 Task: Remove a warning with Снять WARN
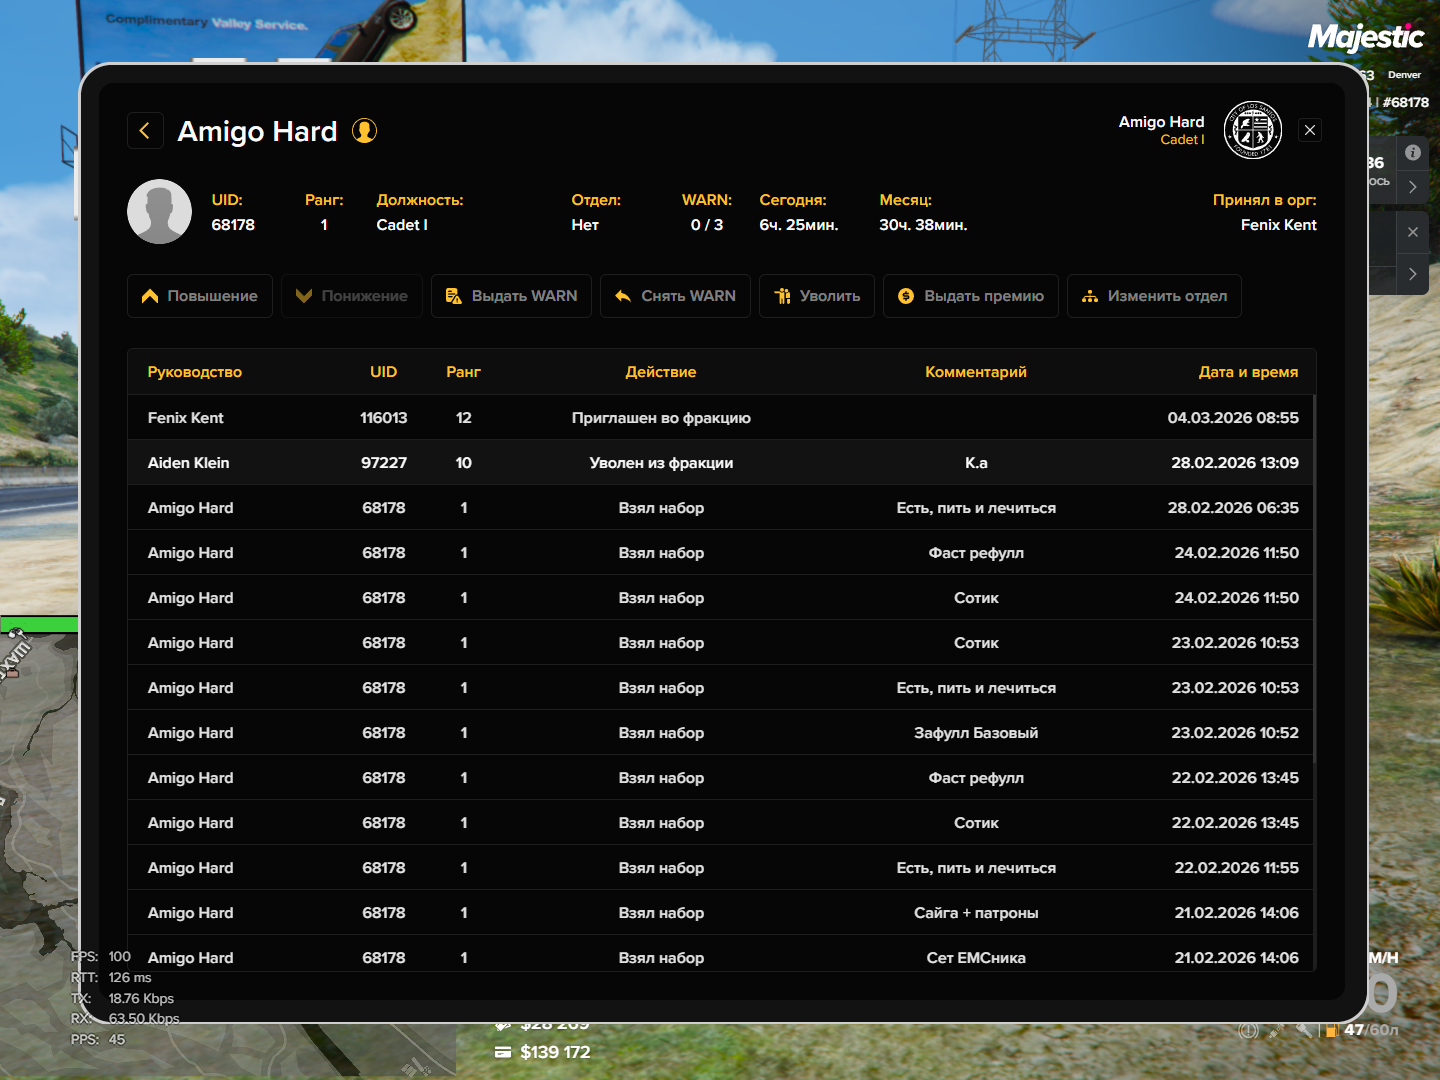[x=675, y=296]
